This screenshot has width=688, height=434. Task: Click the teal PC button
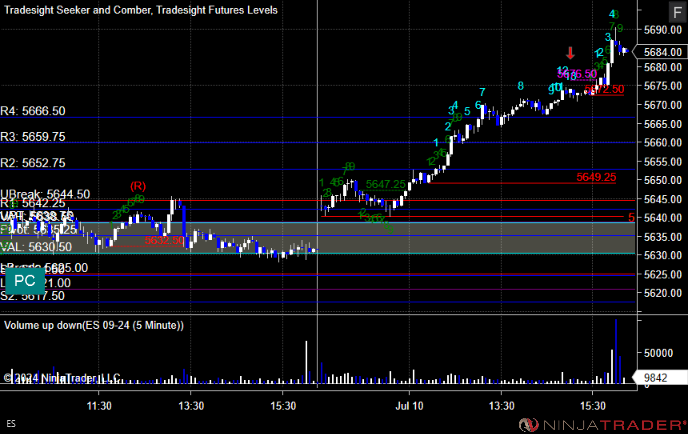point(25,281)
